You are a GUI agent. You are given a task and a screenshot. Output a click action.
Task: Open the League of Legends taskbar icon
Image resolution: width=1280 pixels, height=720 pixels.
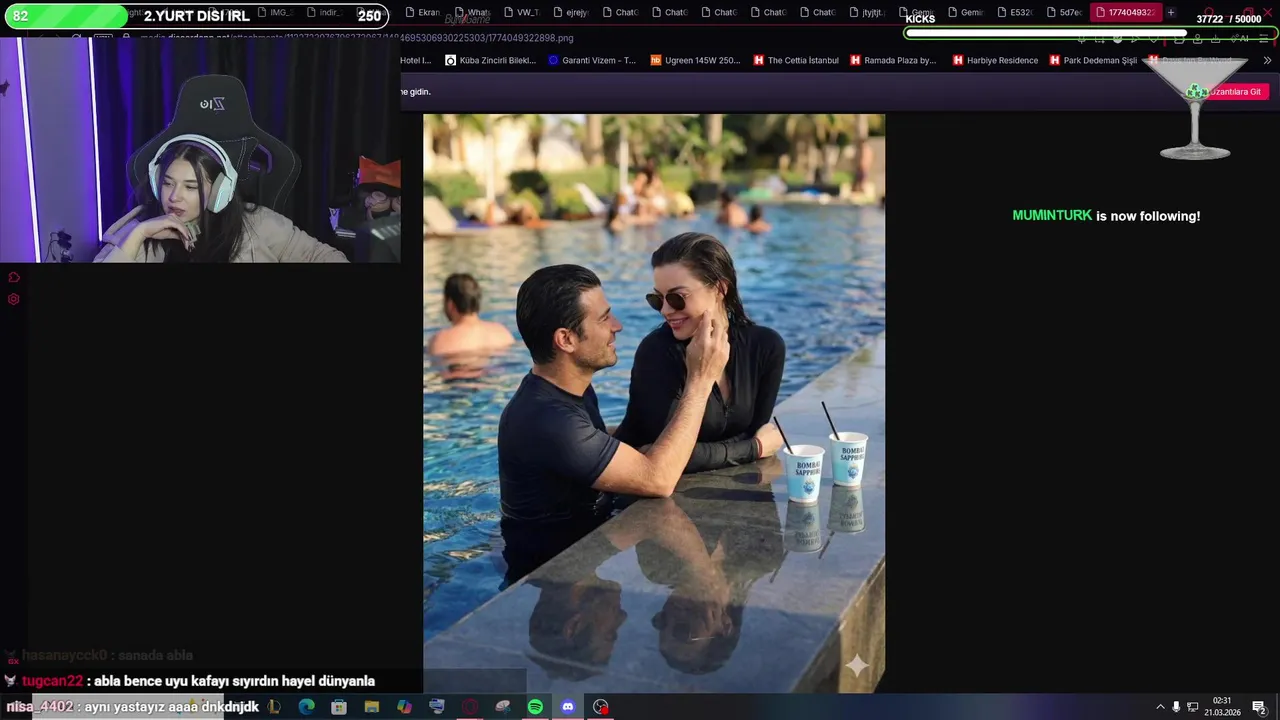[274, 707]
